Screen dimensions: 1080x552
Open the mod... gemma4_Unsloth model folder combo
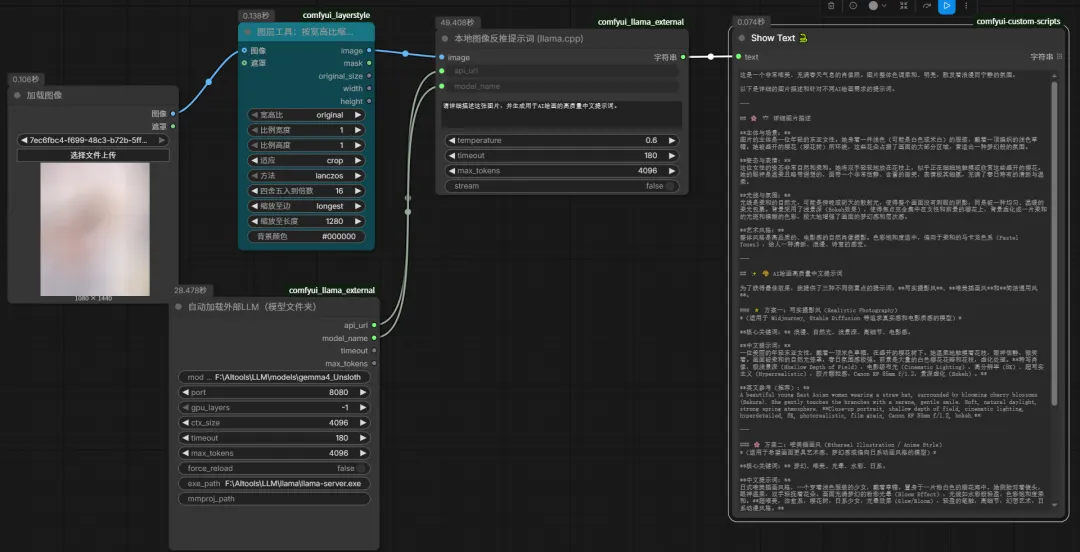[274, 377]
